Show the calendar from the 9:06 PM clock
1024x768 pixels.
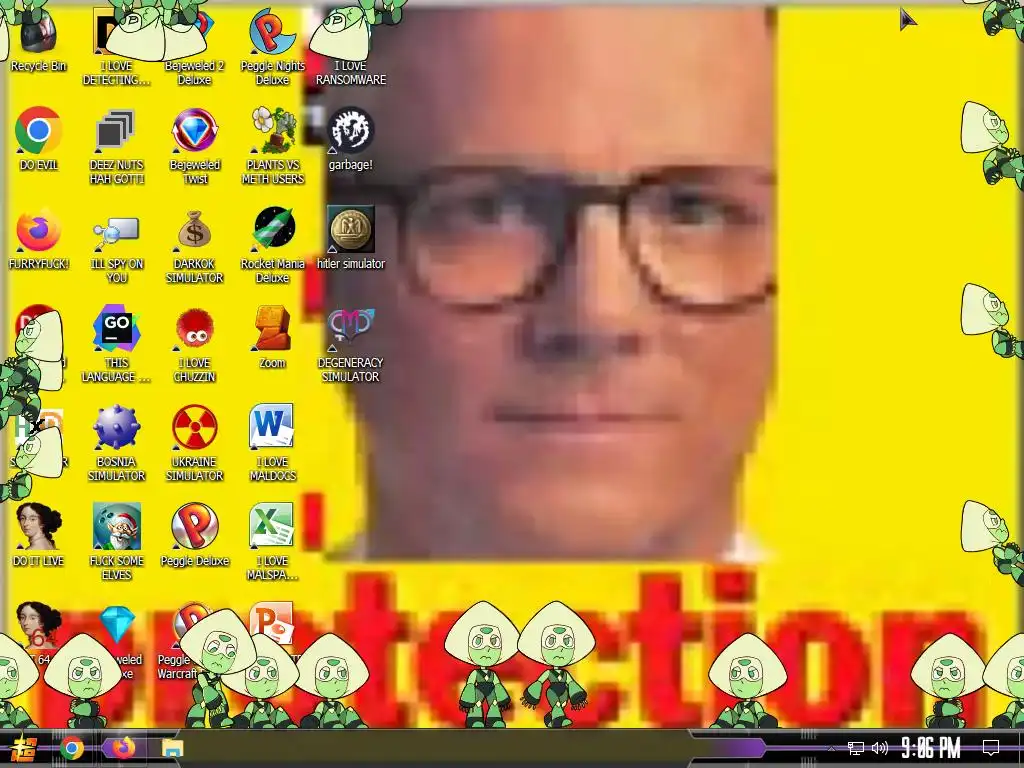coord(931,747)
